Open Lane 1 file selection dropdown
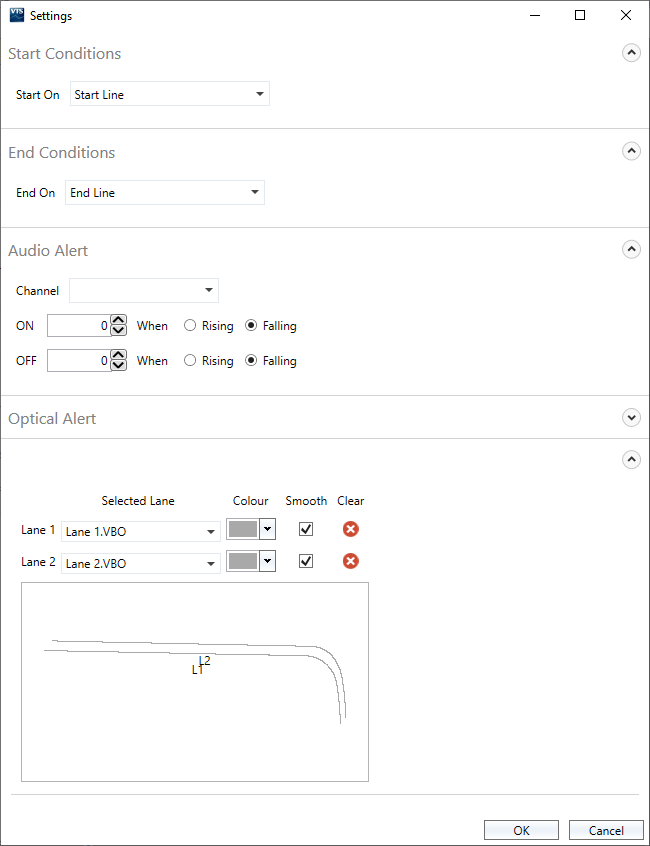650x846 pixels. 140,532
